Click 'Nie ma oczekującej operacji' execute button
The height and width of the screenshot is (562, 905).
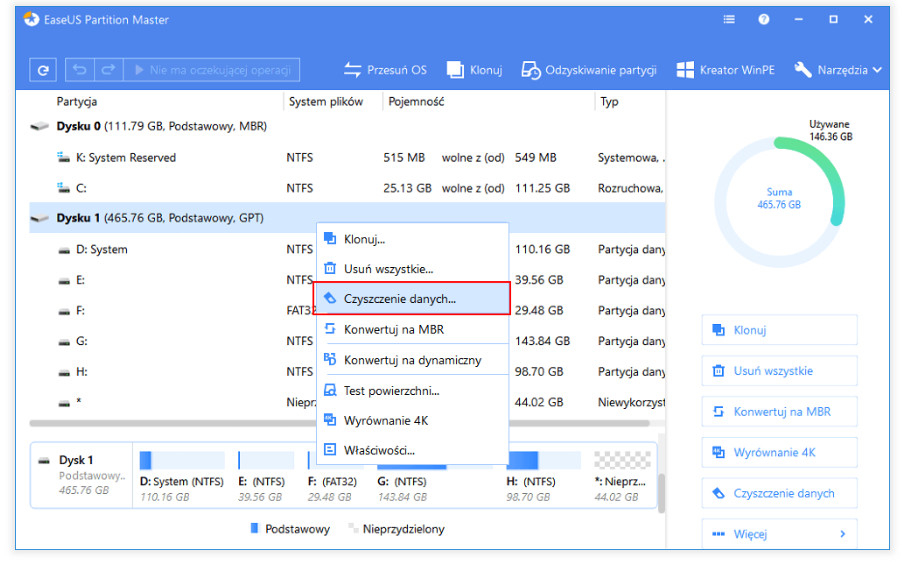(212, 70)
